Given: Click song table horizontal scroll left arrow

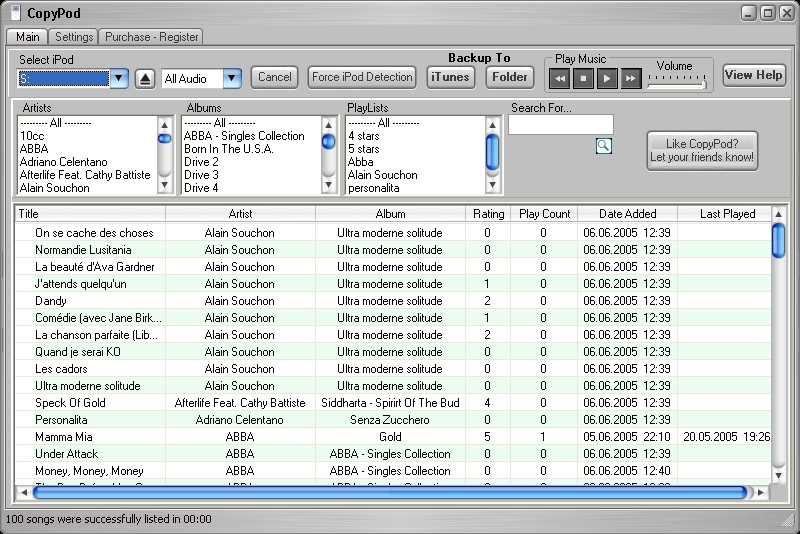Looking at the screenshot, I should click(x=24, y=492).
